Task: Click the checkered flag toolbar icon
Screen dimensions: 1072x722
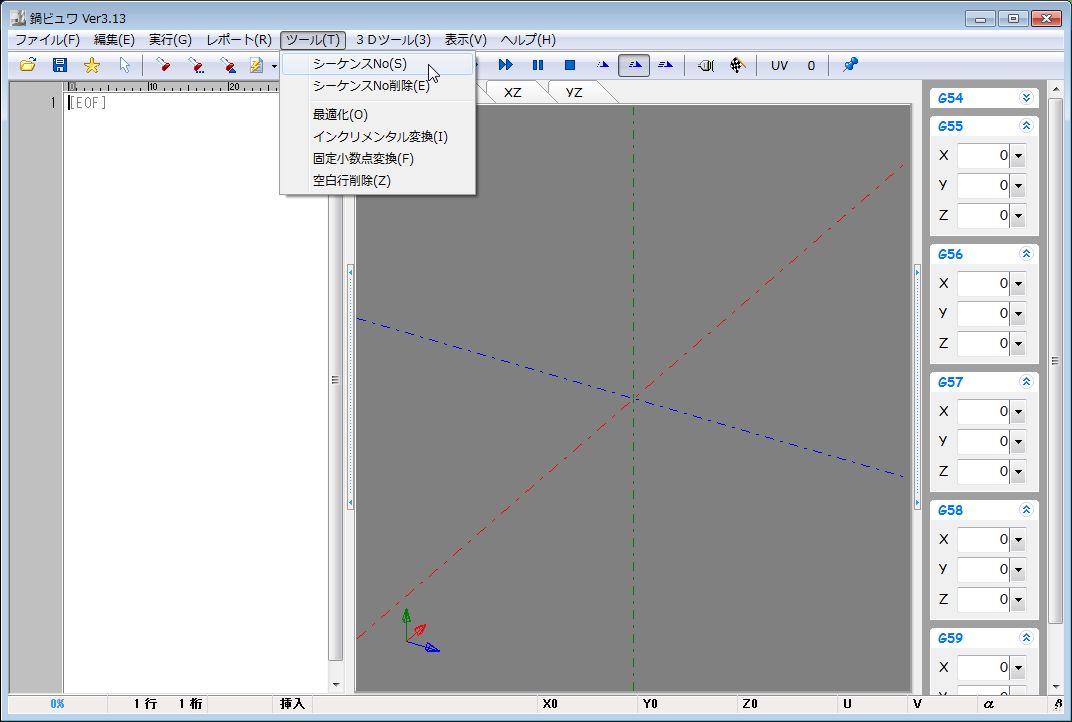Action: (737, 65)
